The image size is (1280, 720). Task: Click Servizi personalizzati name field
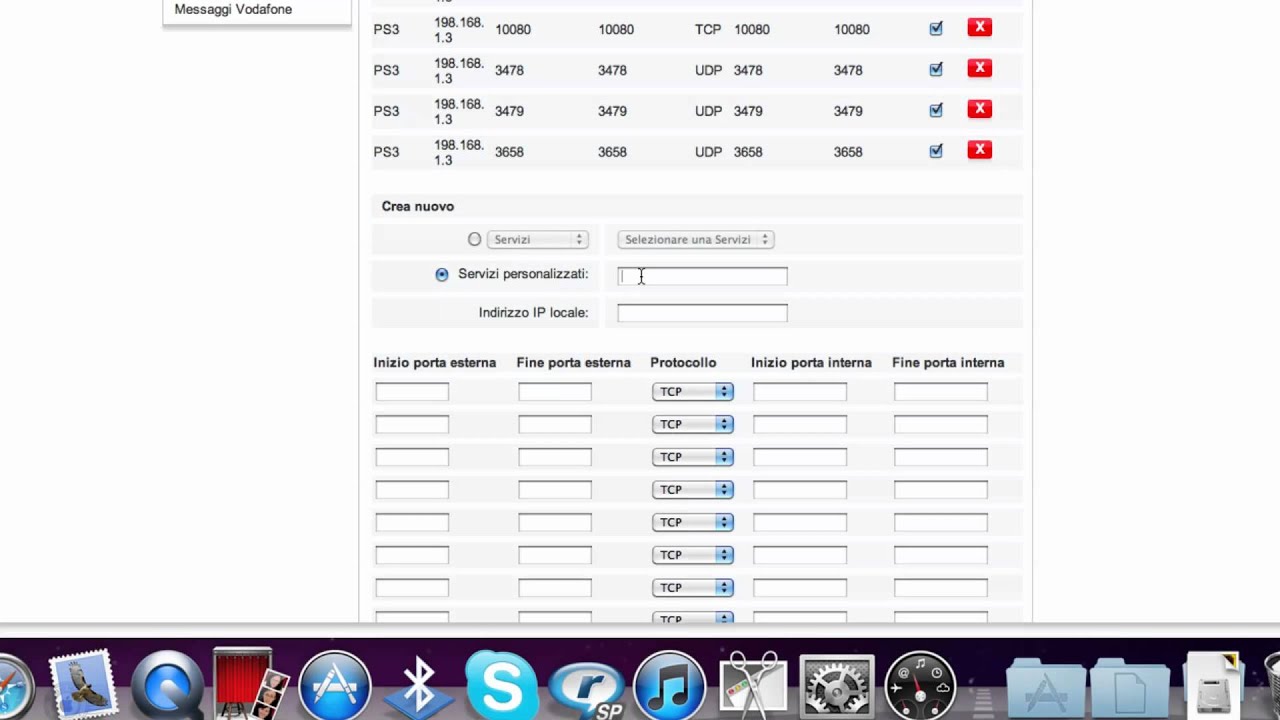702,276
